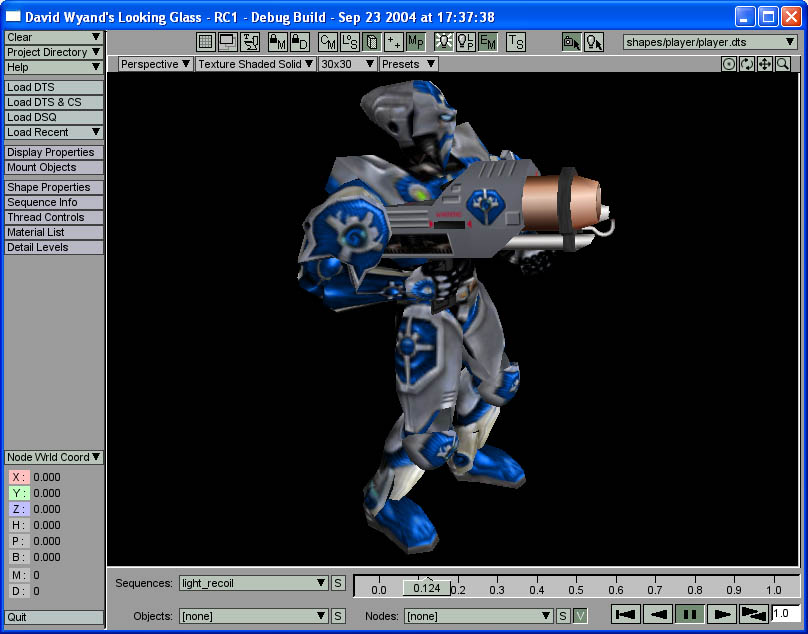Open the Node Wrld Coord dropdown
The height and width of the screenshot is (634, 808).
[x=54, y=457]
